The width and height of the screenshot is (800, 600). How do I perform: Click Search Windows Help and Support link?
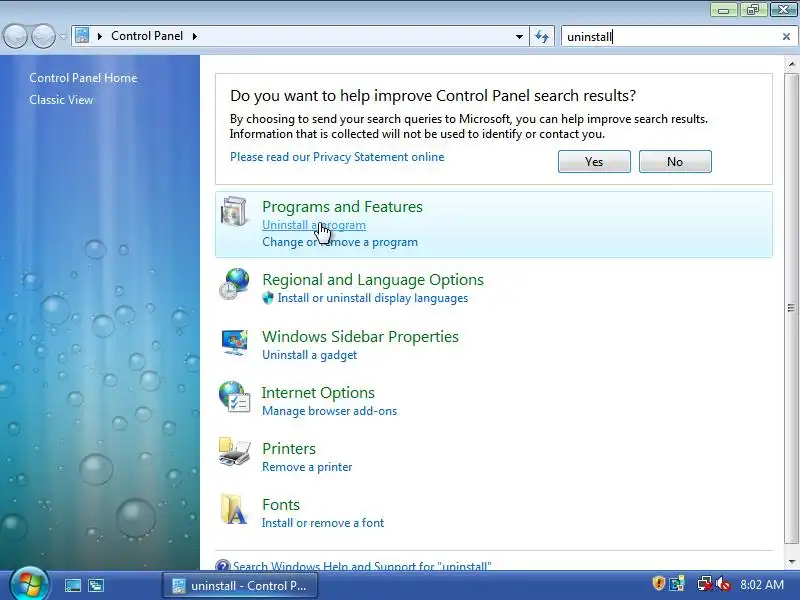[x=362, y=566]
